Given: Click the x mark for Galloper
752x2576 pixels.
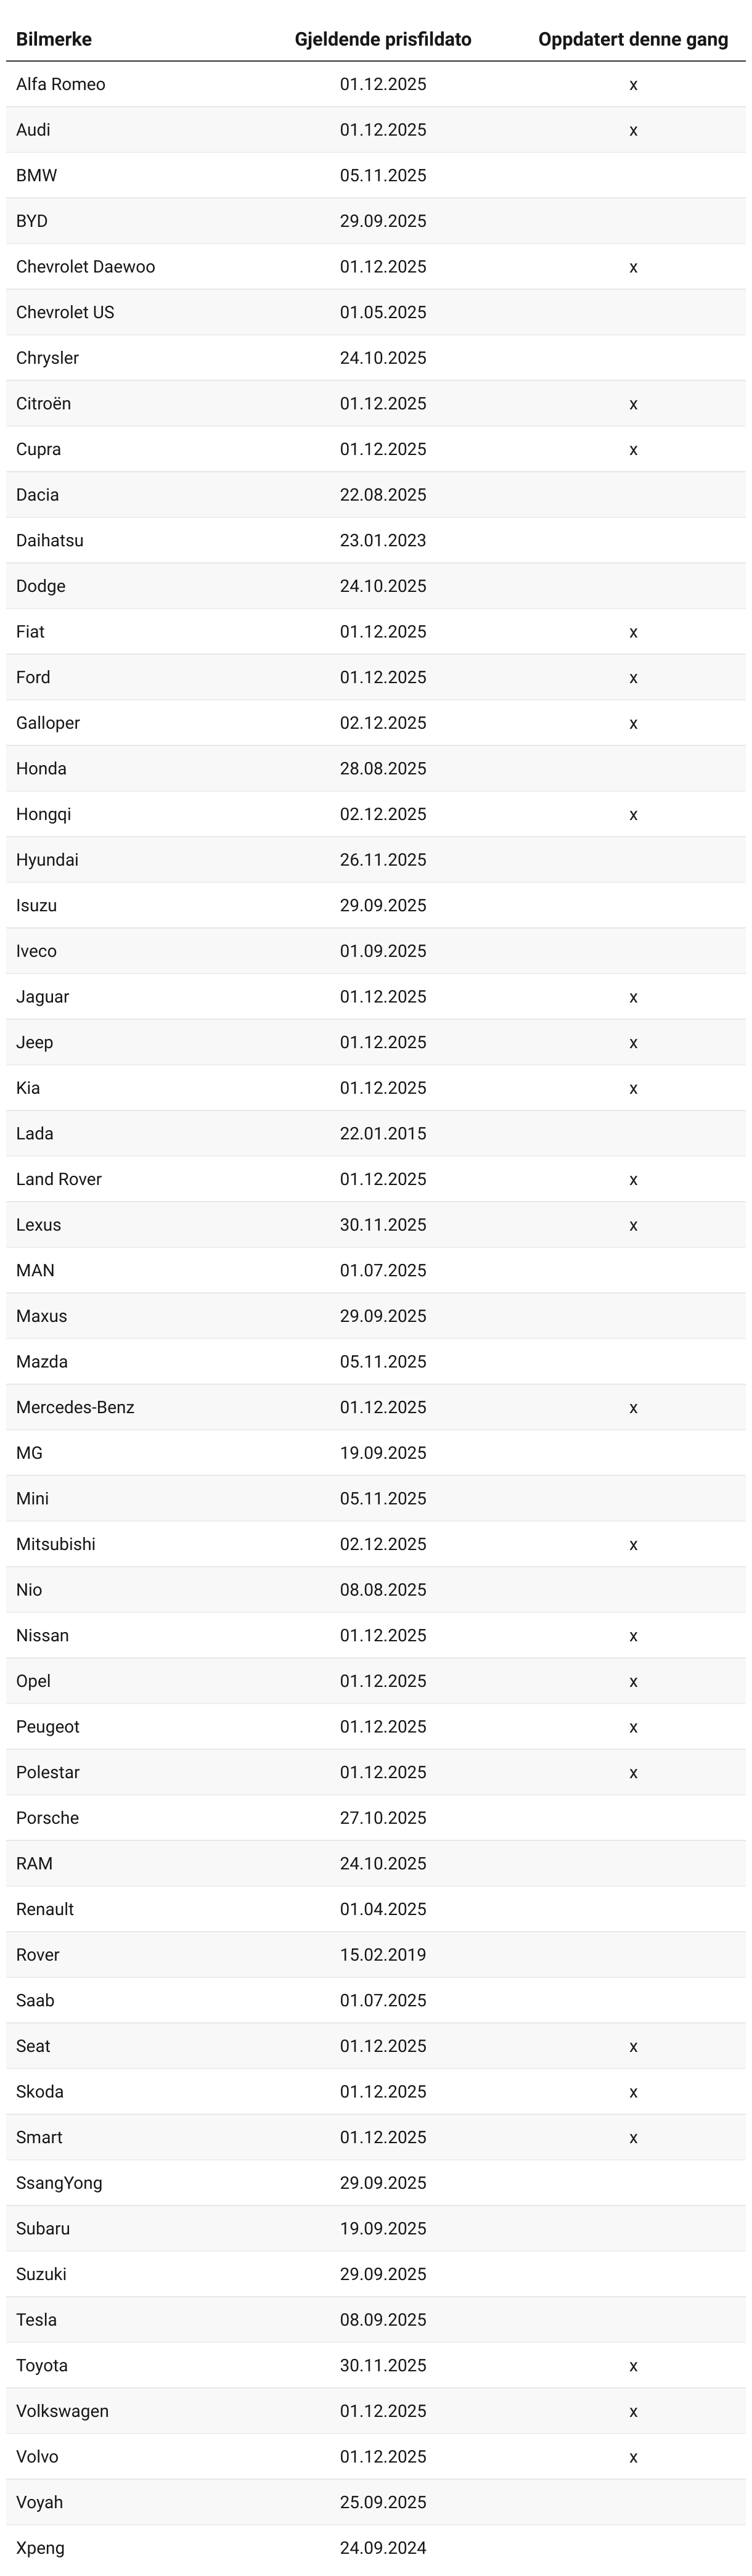Looking at the screenshot, I should point(633,723).
